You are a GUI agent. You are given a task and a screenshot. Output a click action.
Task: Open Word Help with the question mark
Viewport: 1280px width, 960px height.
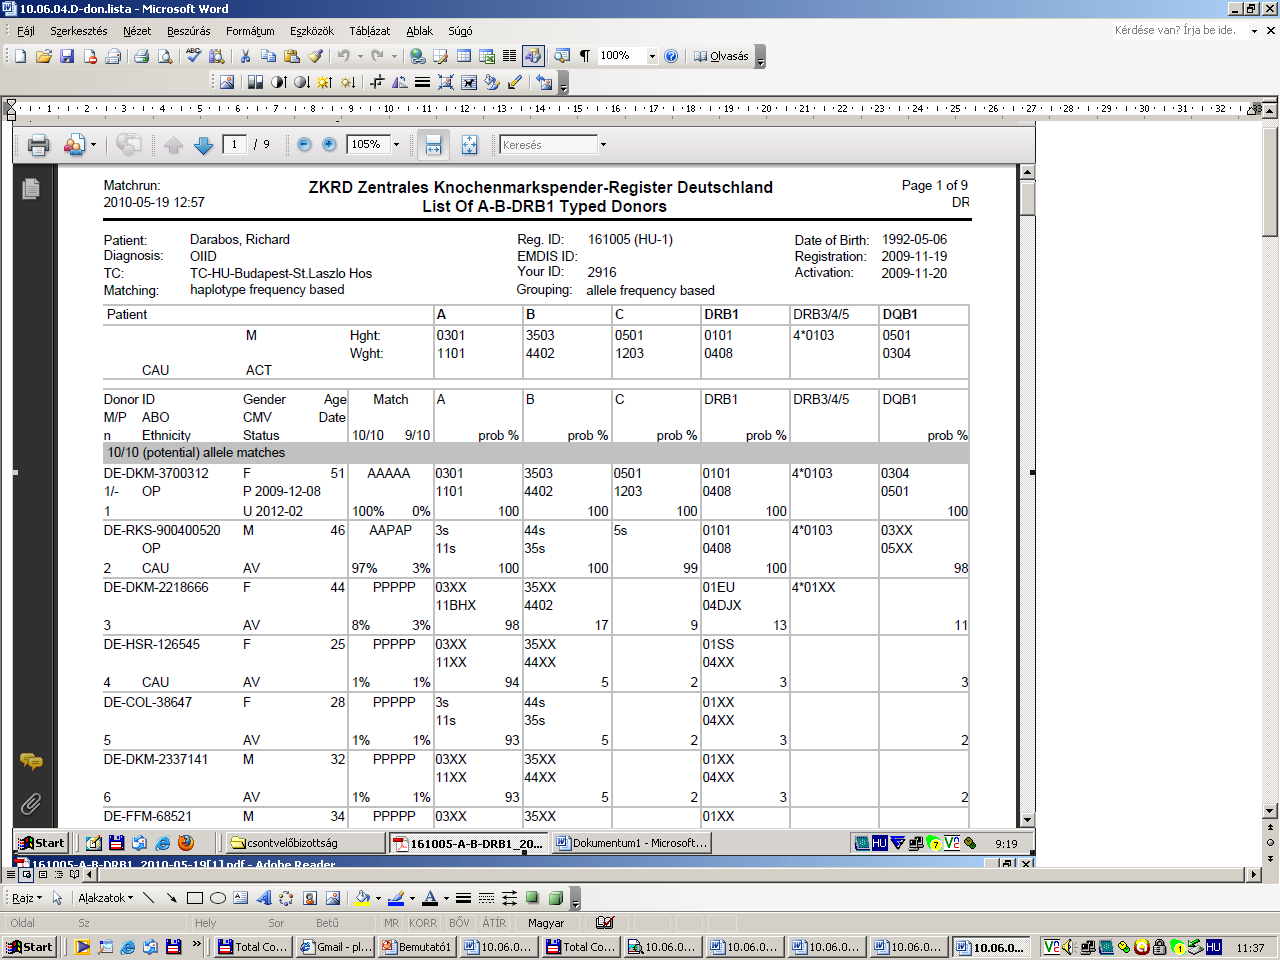tap(671, 56)
